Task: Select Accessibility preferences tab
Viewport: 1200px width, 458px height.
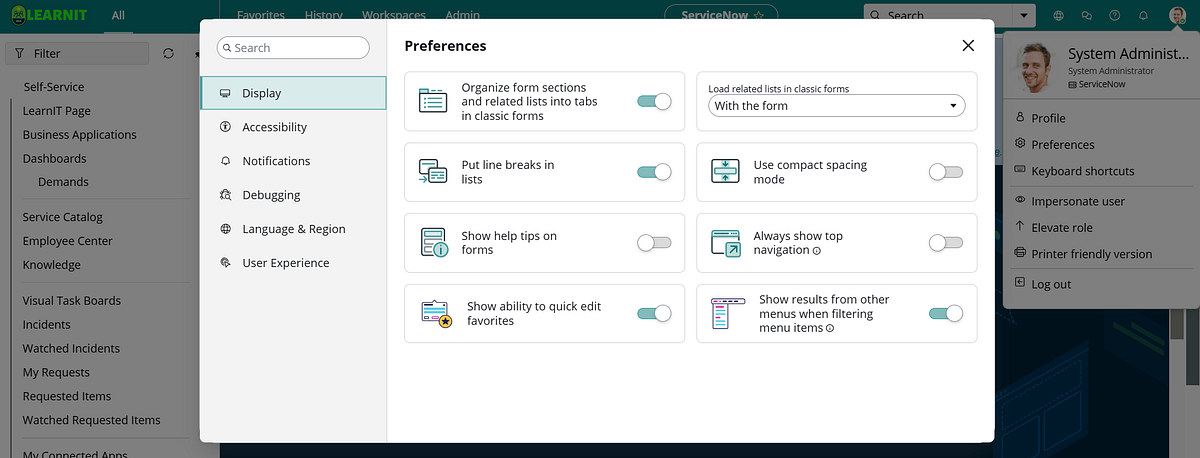Action: click(x=293, y=127)
